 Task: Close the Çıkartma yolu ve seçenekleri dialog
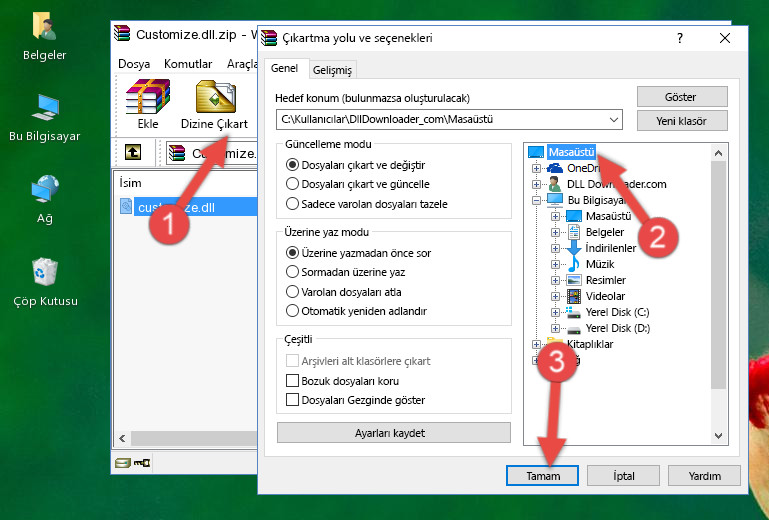click(725, 38)
